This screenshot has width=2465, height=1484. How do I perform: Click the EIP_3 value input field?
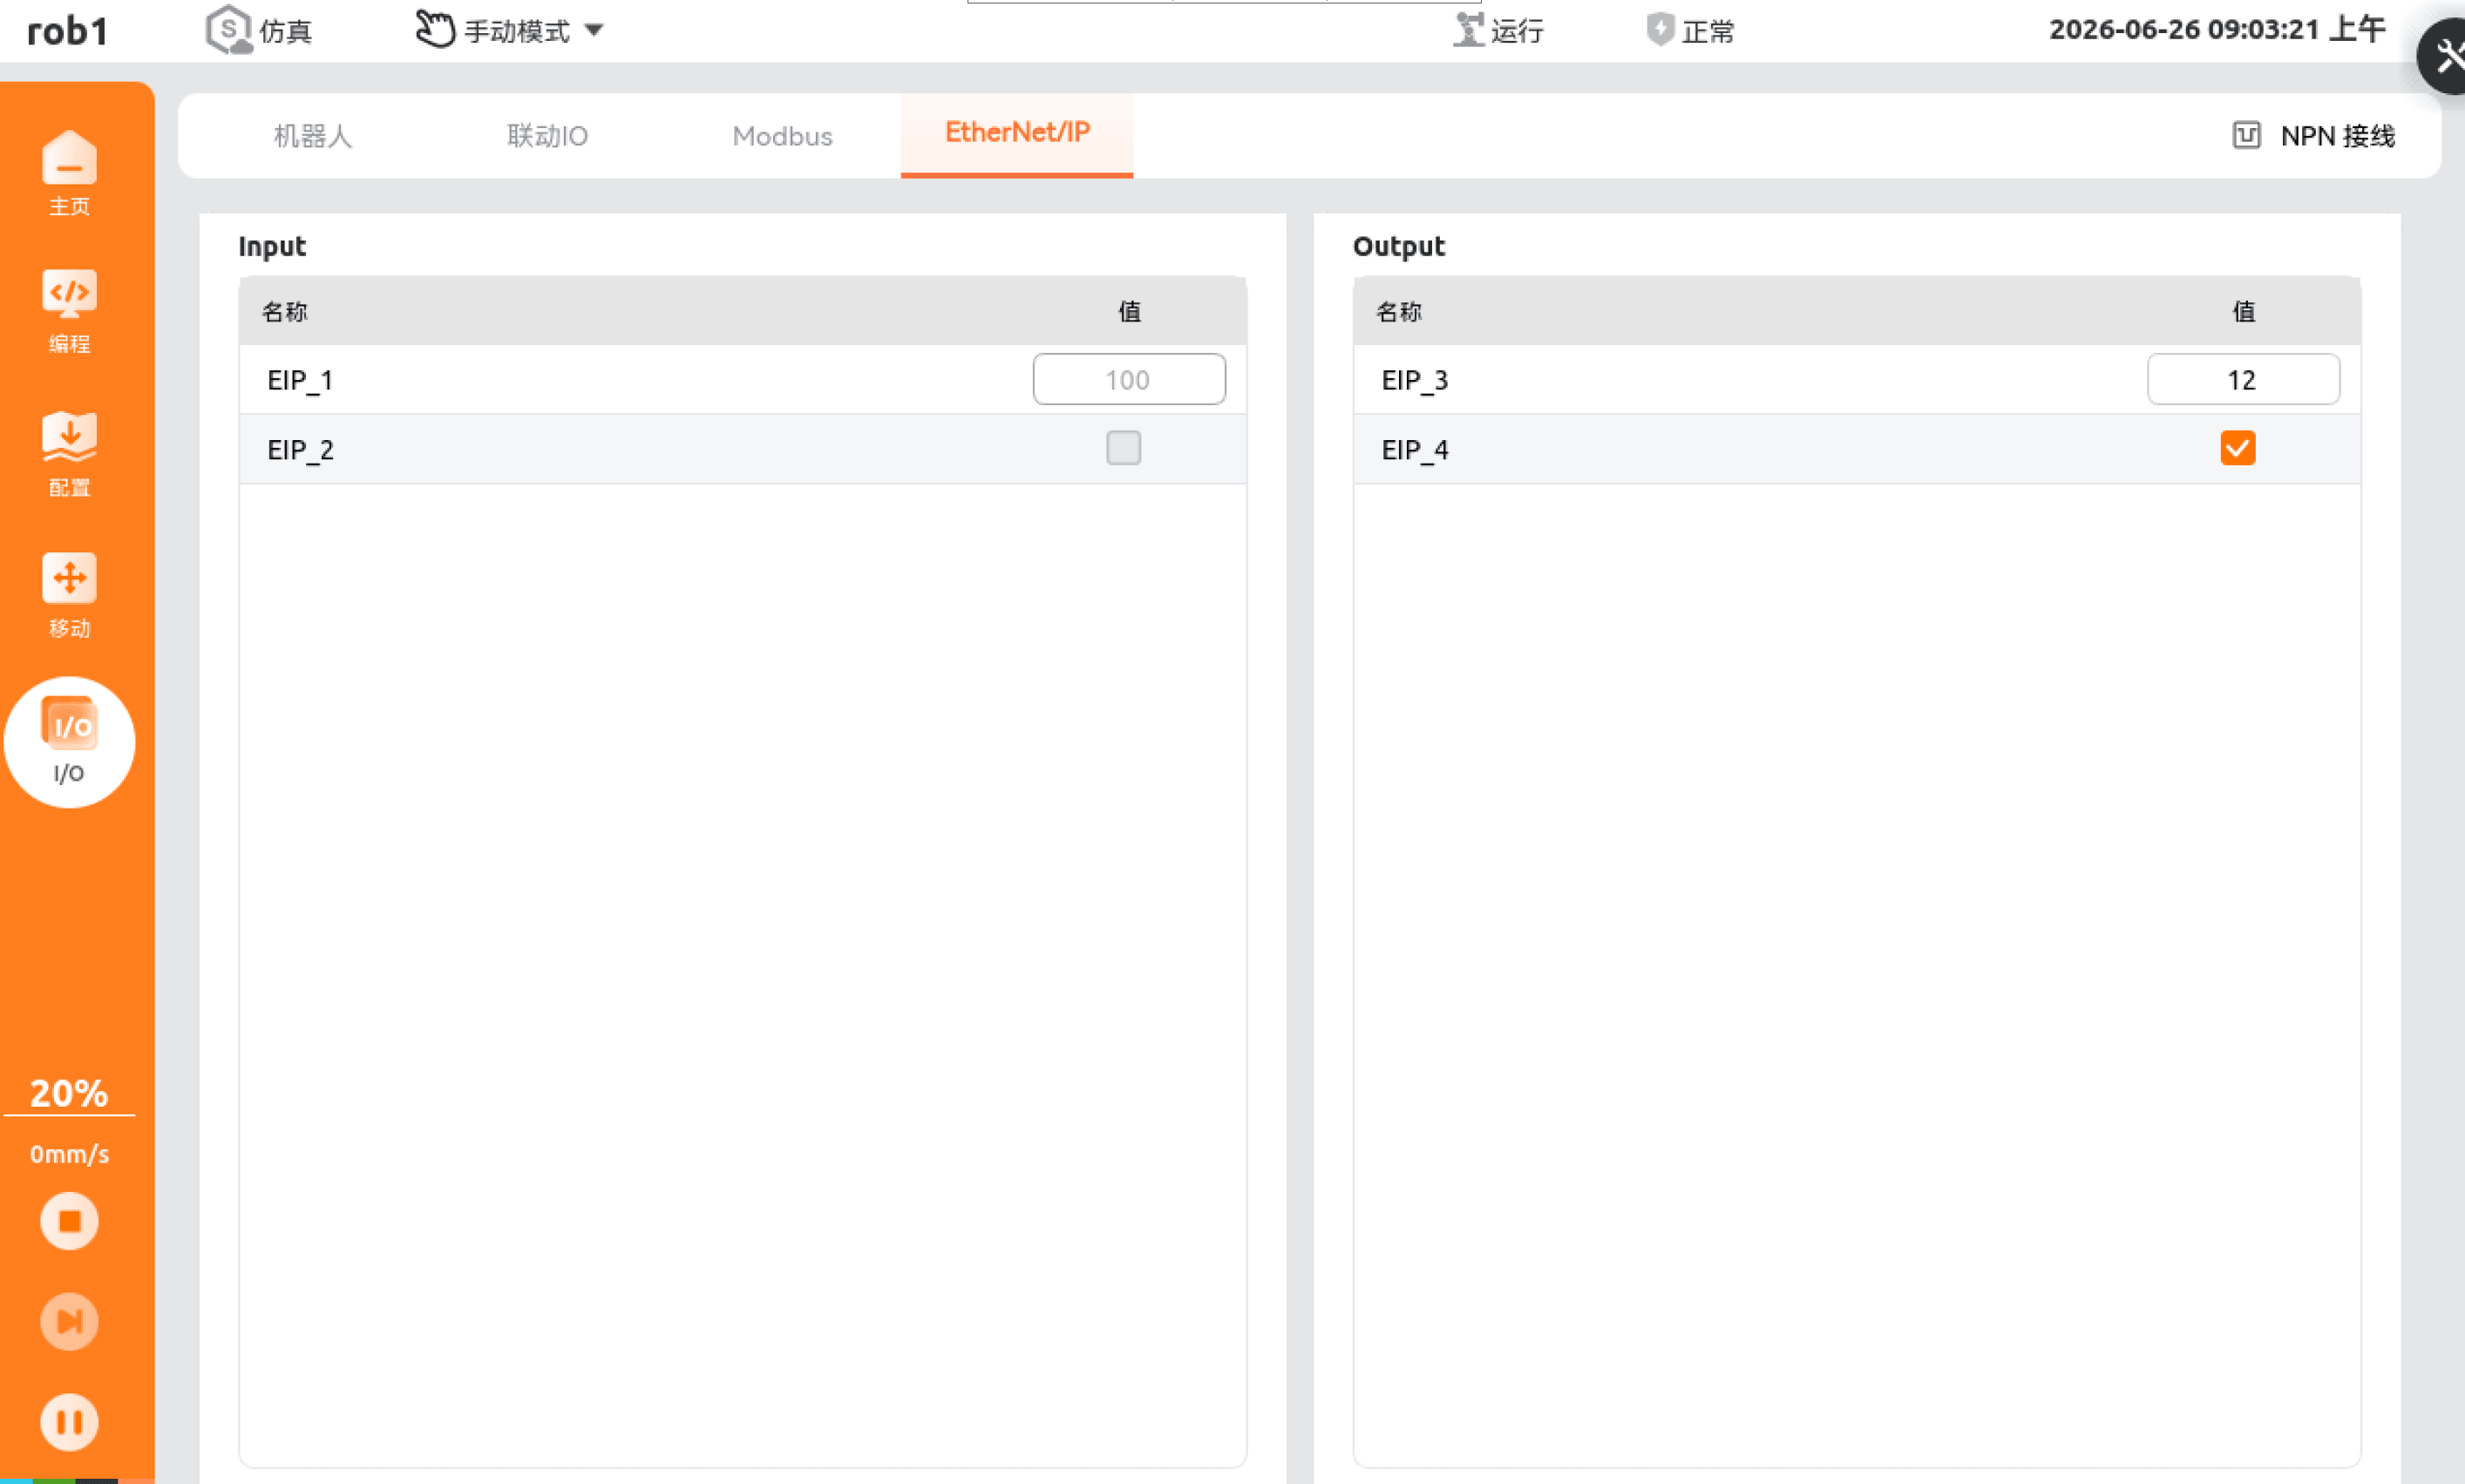point(2242,380)
